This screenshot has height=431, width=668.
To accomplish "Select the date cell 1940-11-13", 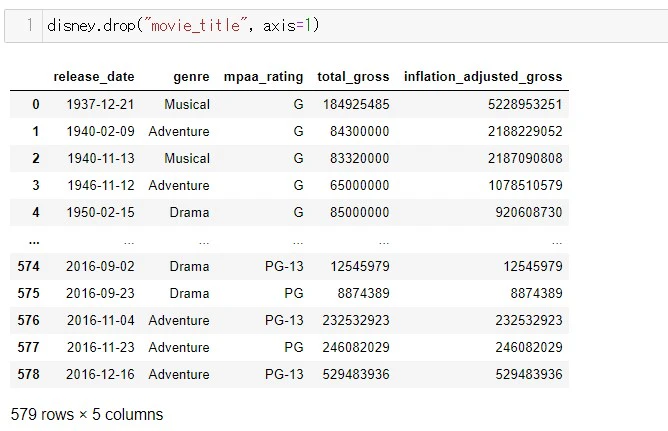I will pyautogui.click(x=101, y=158).
